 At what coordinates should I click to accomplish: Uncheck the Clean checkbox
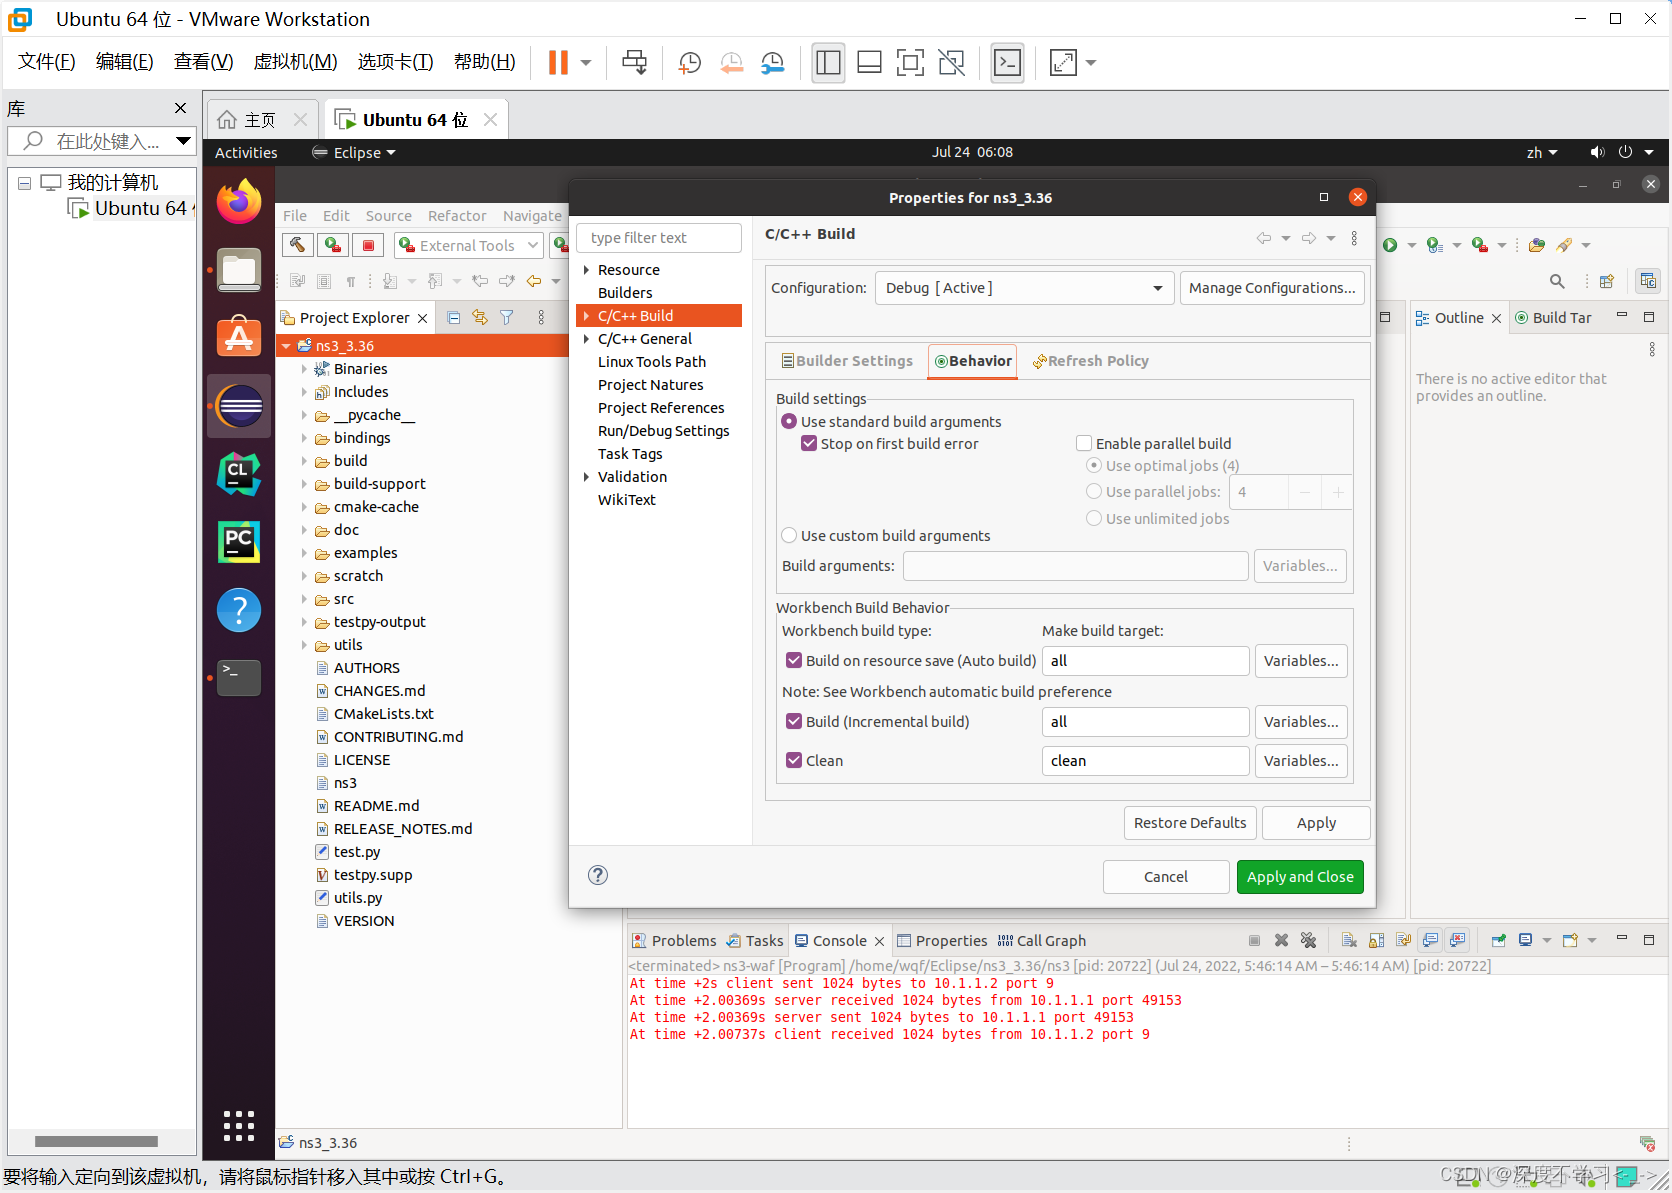click(794, 760)
